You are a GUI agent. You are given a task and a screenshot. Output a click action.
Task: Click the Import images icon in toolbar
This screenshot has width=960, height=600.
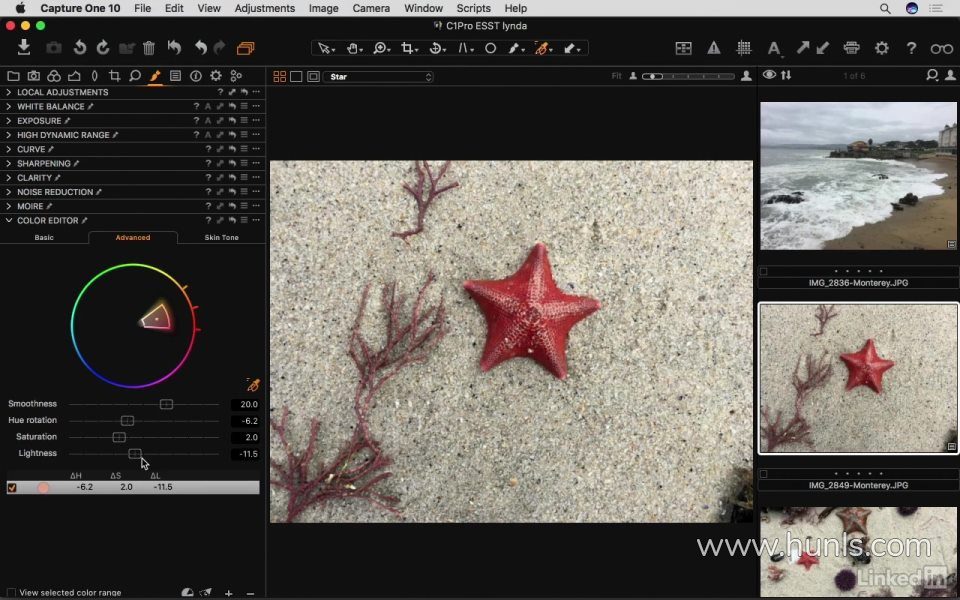(x=24, y=47)
